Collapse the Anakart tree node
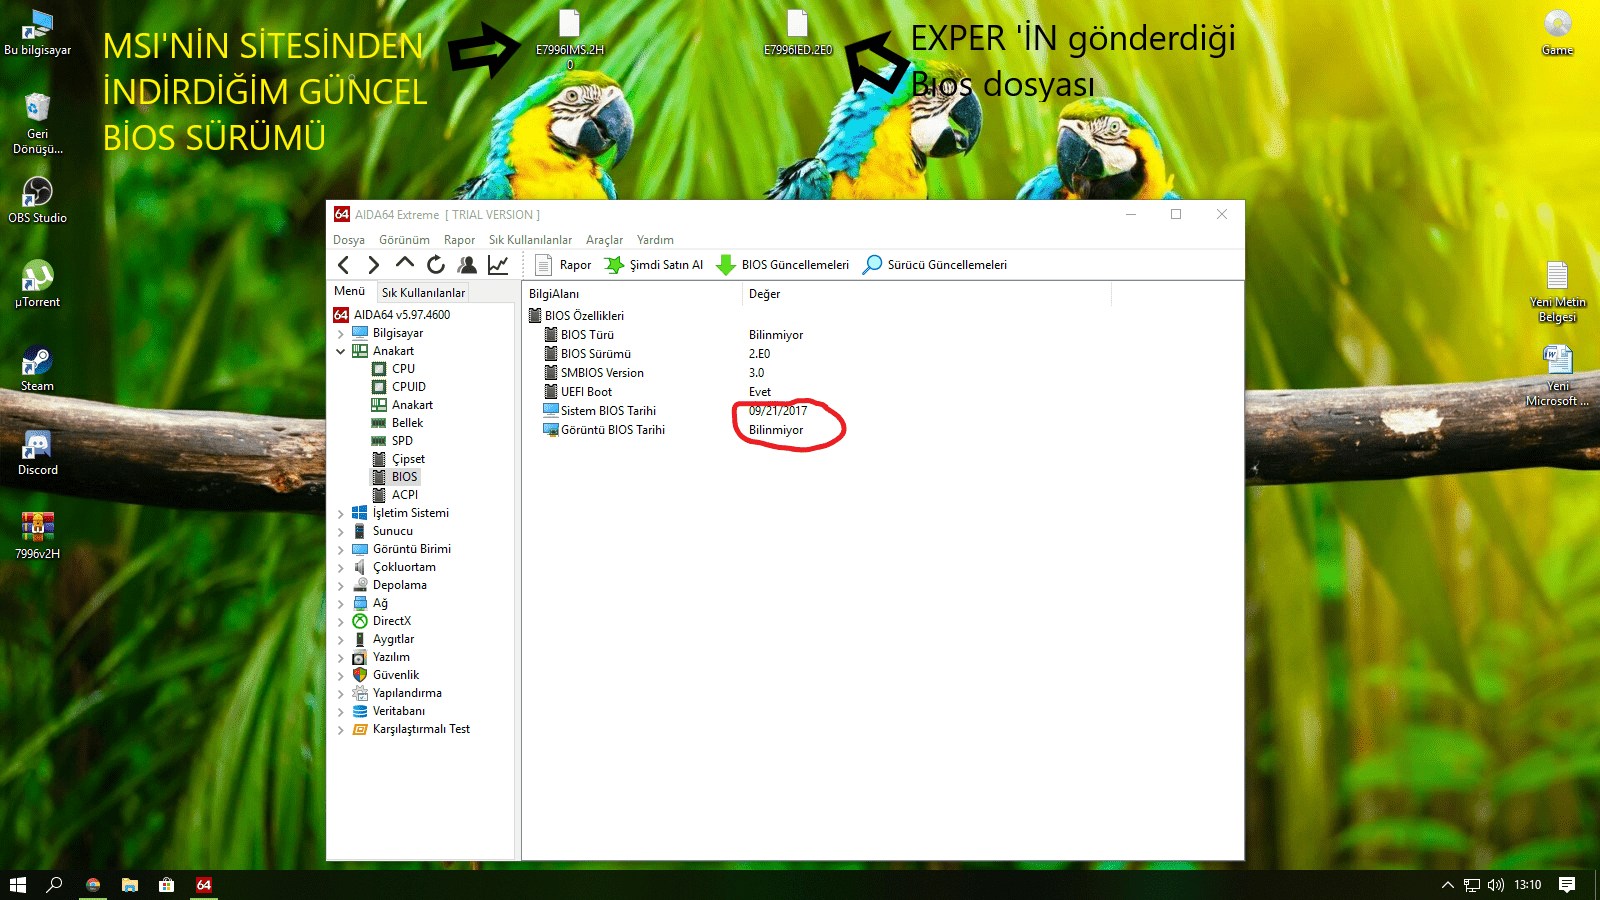The width and height of the screenshot is (1600, 900). [x=341, y=352]
